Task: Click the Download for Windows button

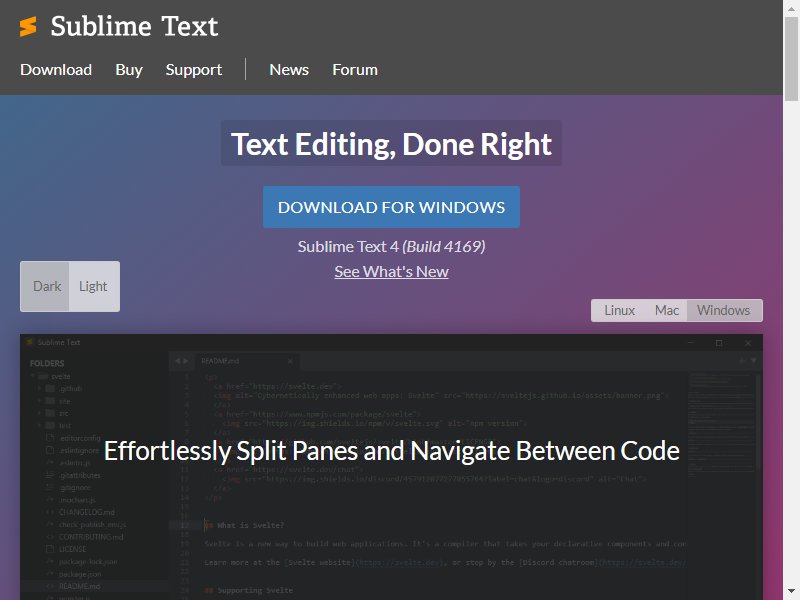Action: tap(391, 207)
